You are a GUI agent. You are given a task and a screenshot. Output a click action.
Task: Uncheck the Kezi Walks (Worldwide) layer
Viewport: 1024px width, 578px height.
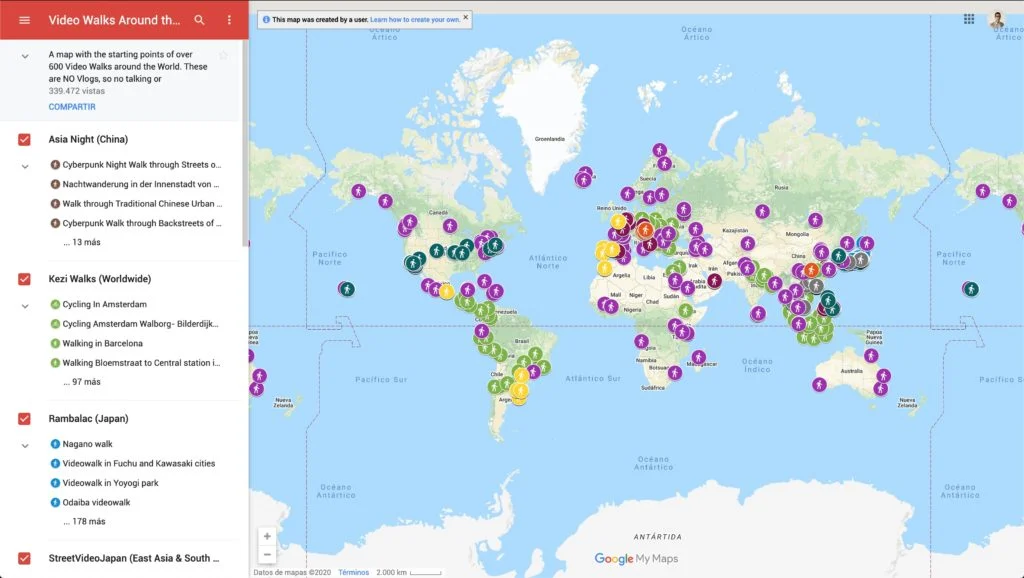click(x=24, y=279)
